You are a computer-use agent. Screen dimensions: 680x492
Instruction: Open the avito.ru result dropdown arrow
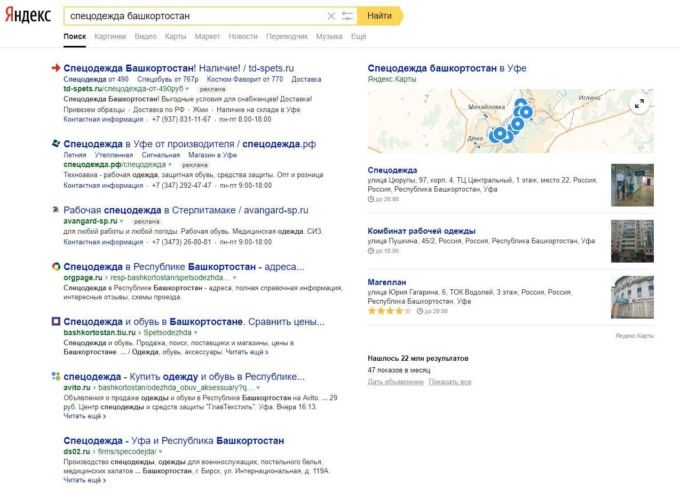click(258, 387)
